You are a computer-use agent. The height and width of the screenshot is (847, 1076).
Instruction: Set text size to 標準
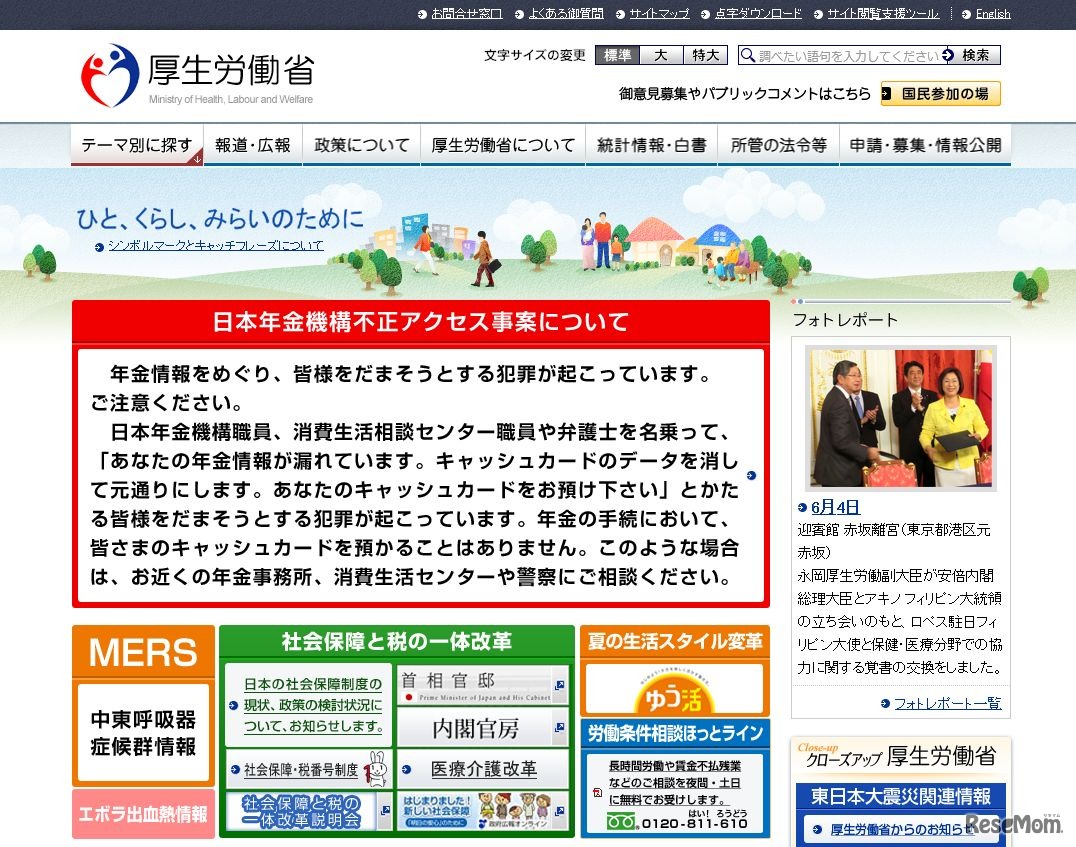click(x=617, y=55)
